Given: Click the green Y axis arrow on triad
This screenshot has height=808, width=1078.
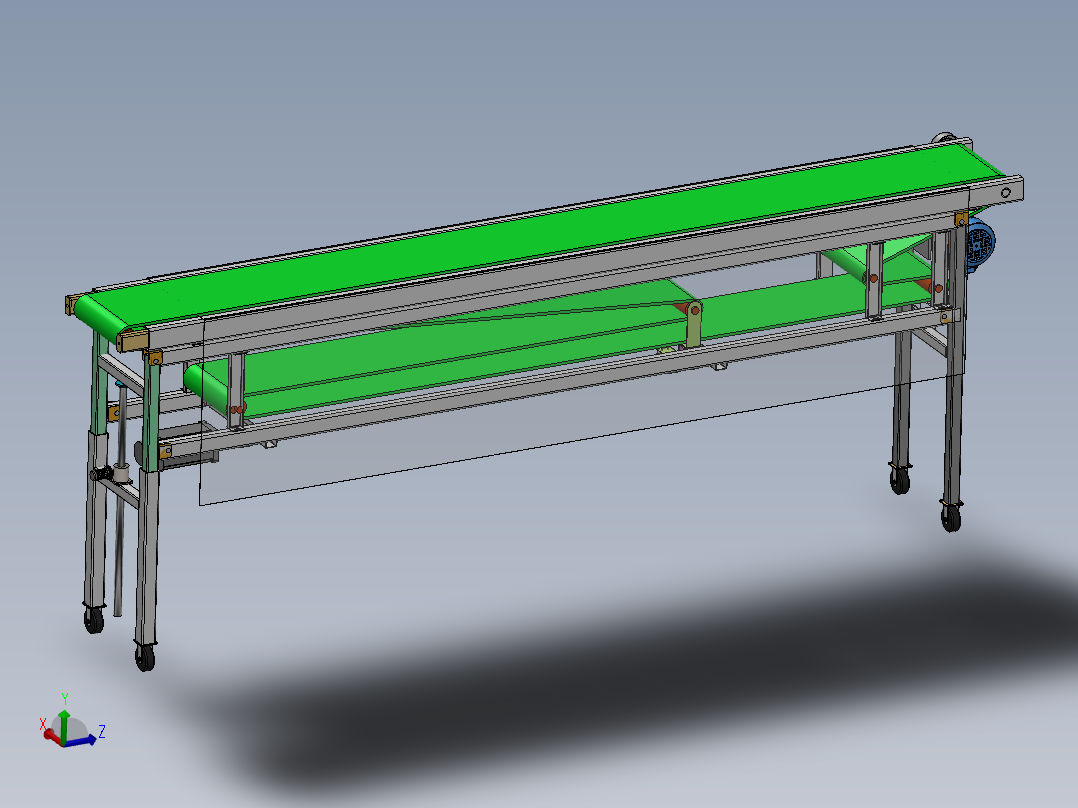Looking at the screenshot, I should tap(63, 726).
